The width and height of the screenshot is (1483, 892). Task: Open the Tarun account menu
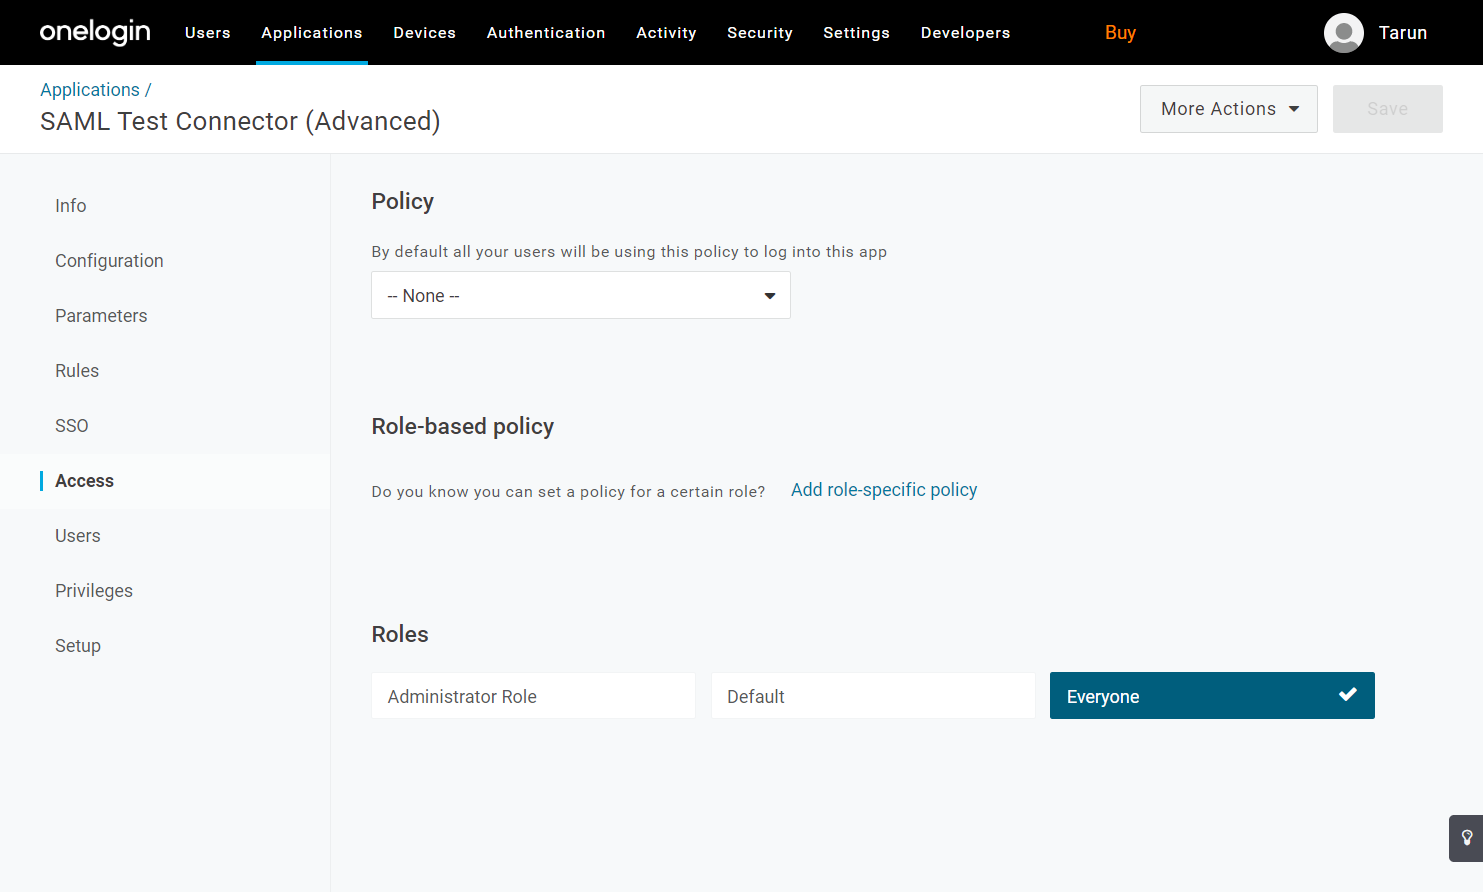(1402, 33)
